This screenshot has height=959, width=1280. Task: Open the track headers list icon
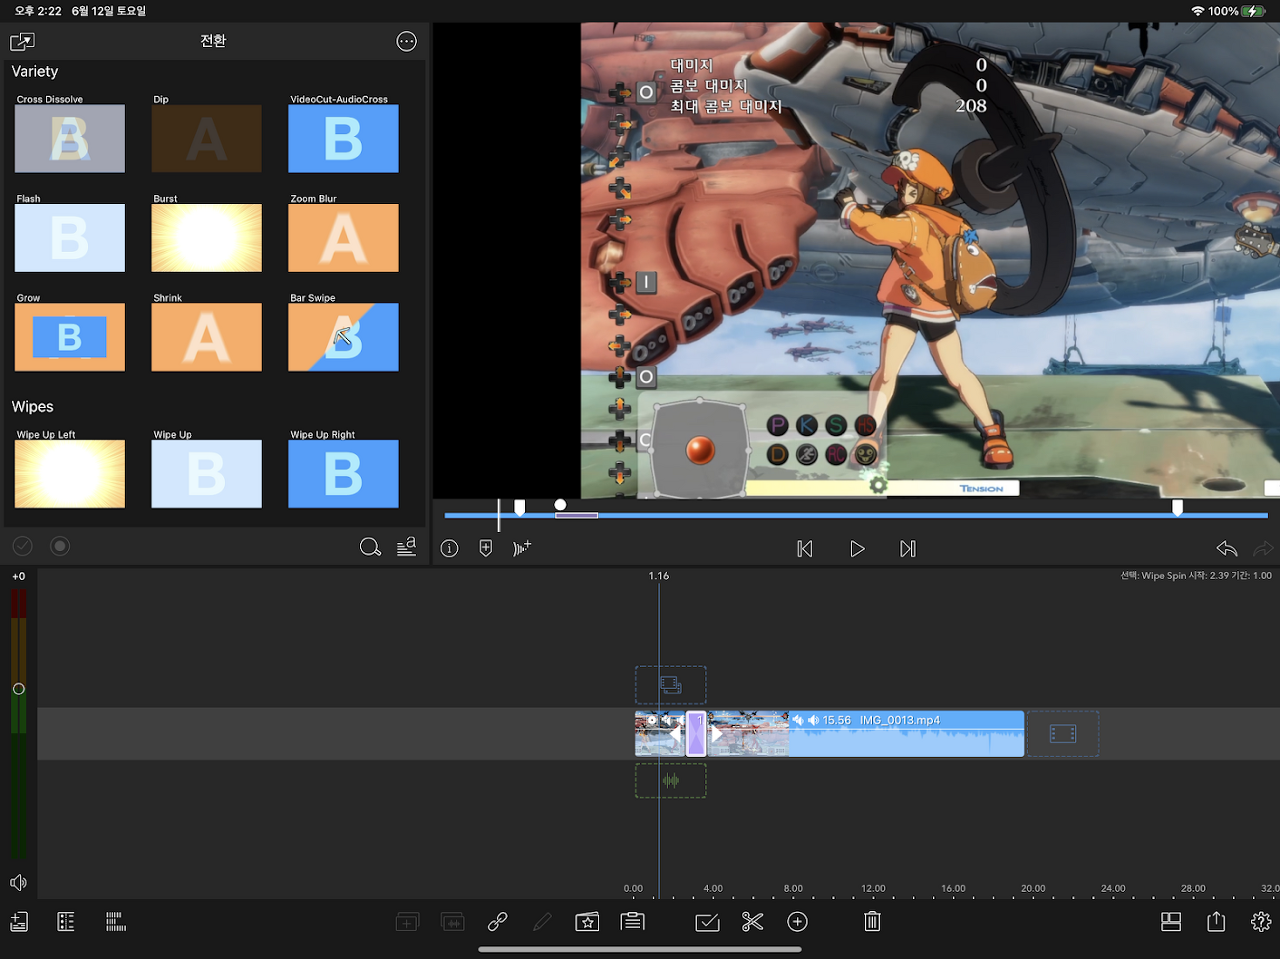tap(66, 922)
